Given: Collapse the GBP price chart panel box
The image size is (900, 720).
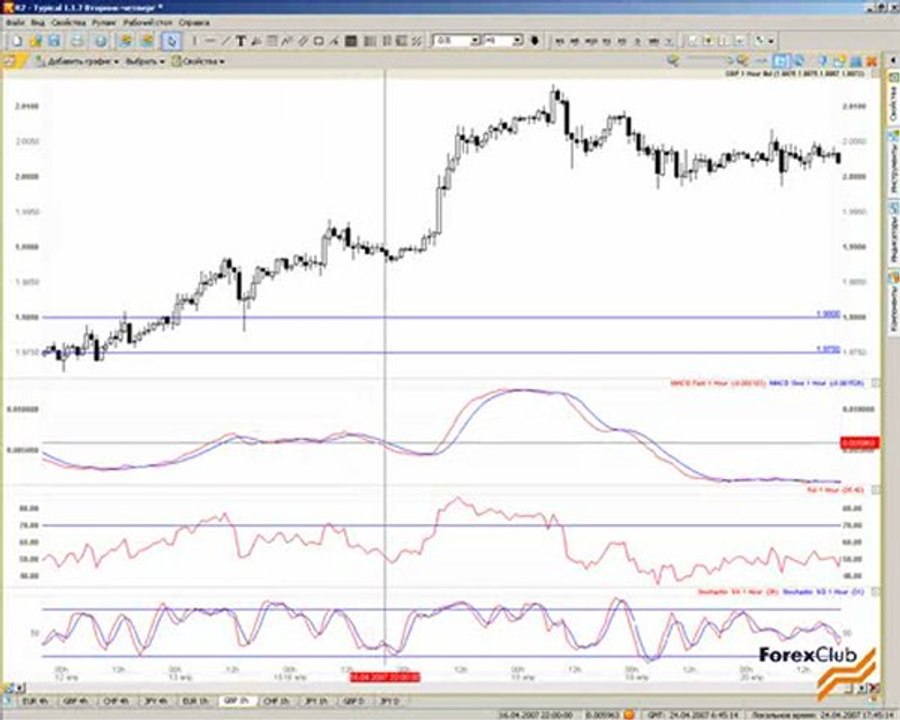Looking at the screenshot, I should [x=875, y=74].
